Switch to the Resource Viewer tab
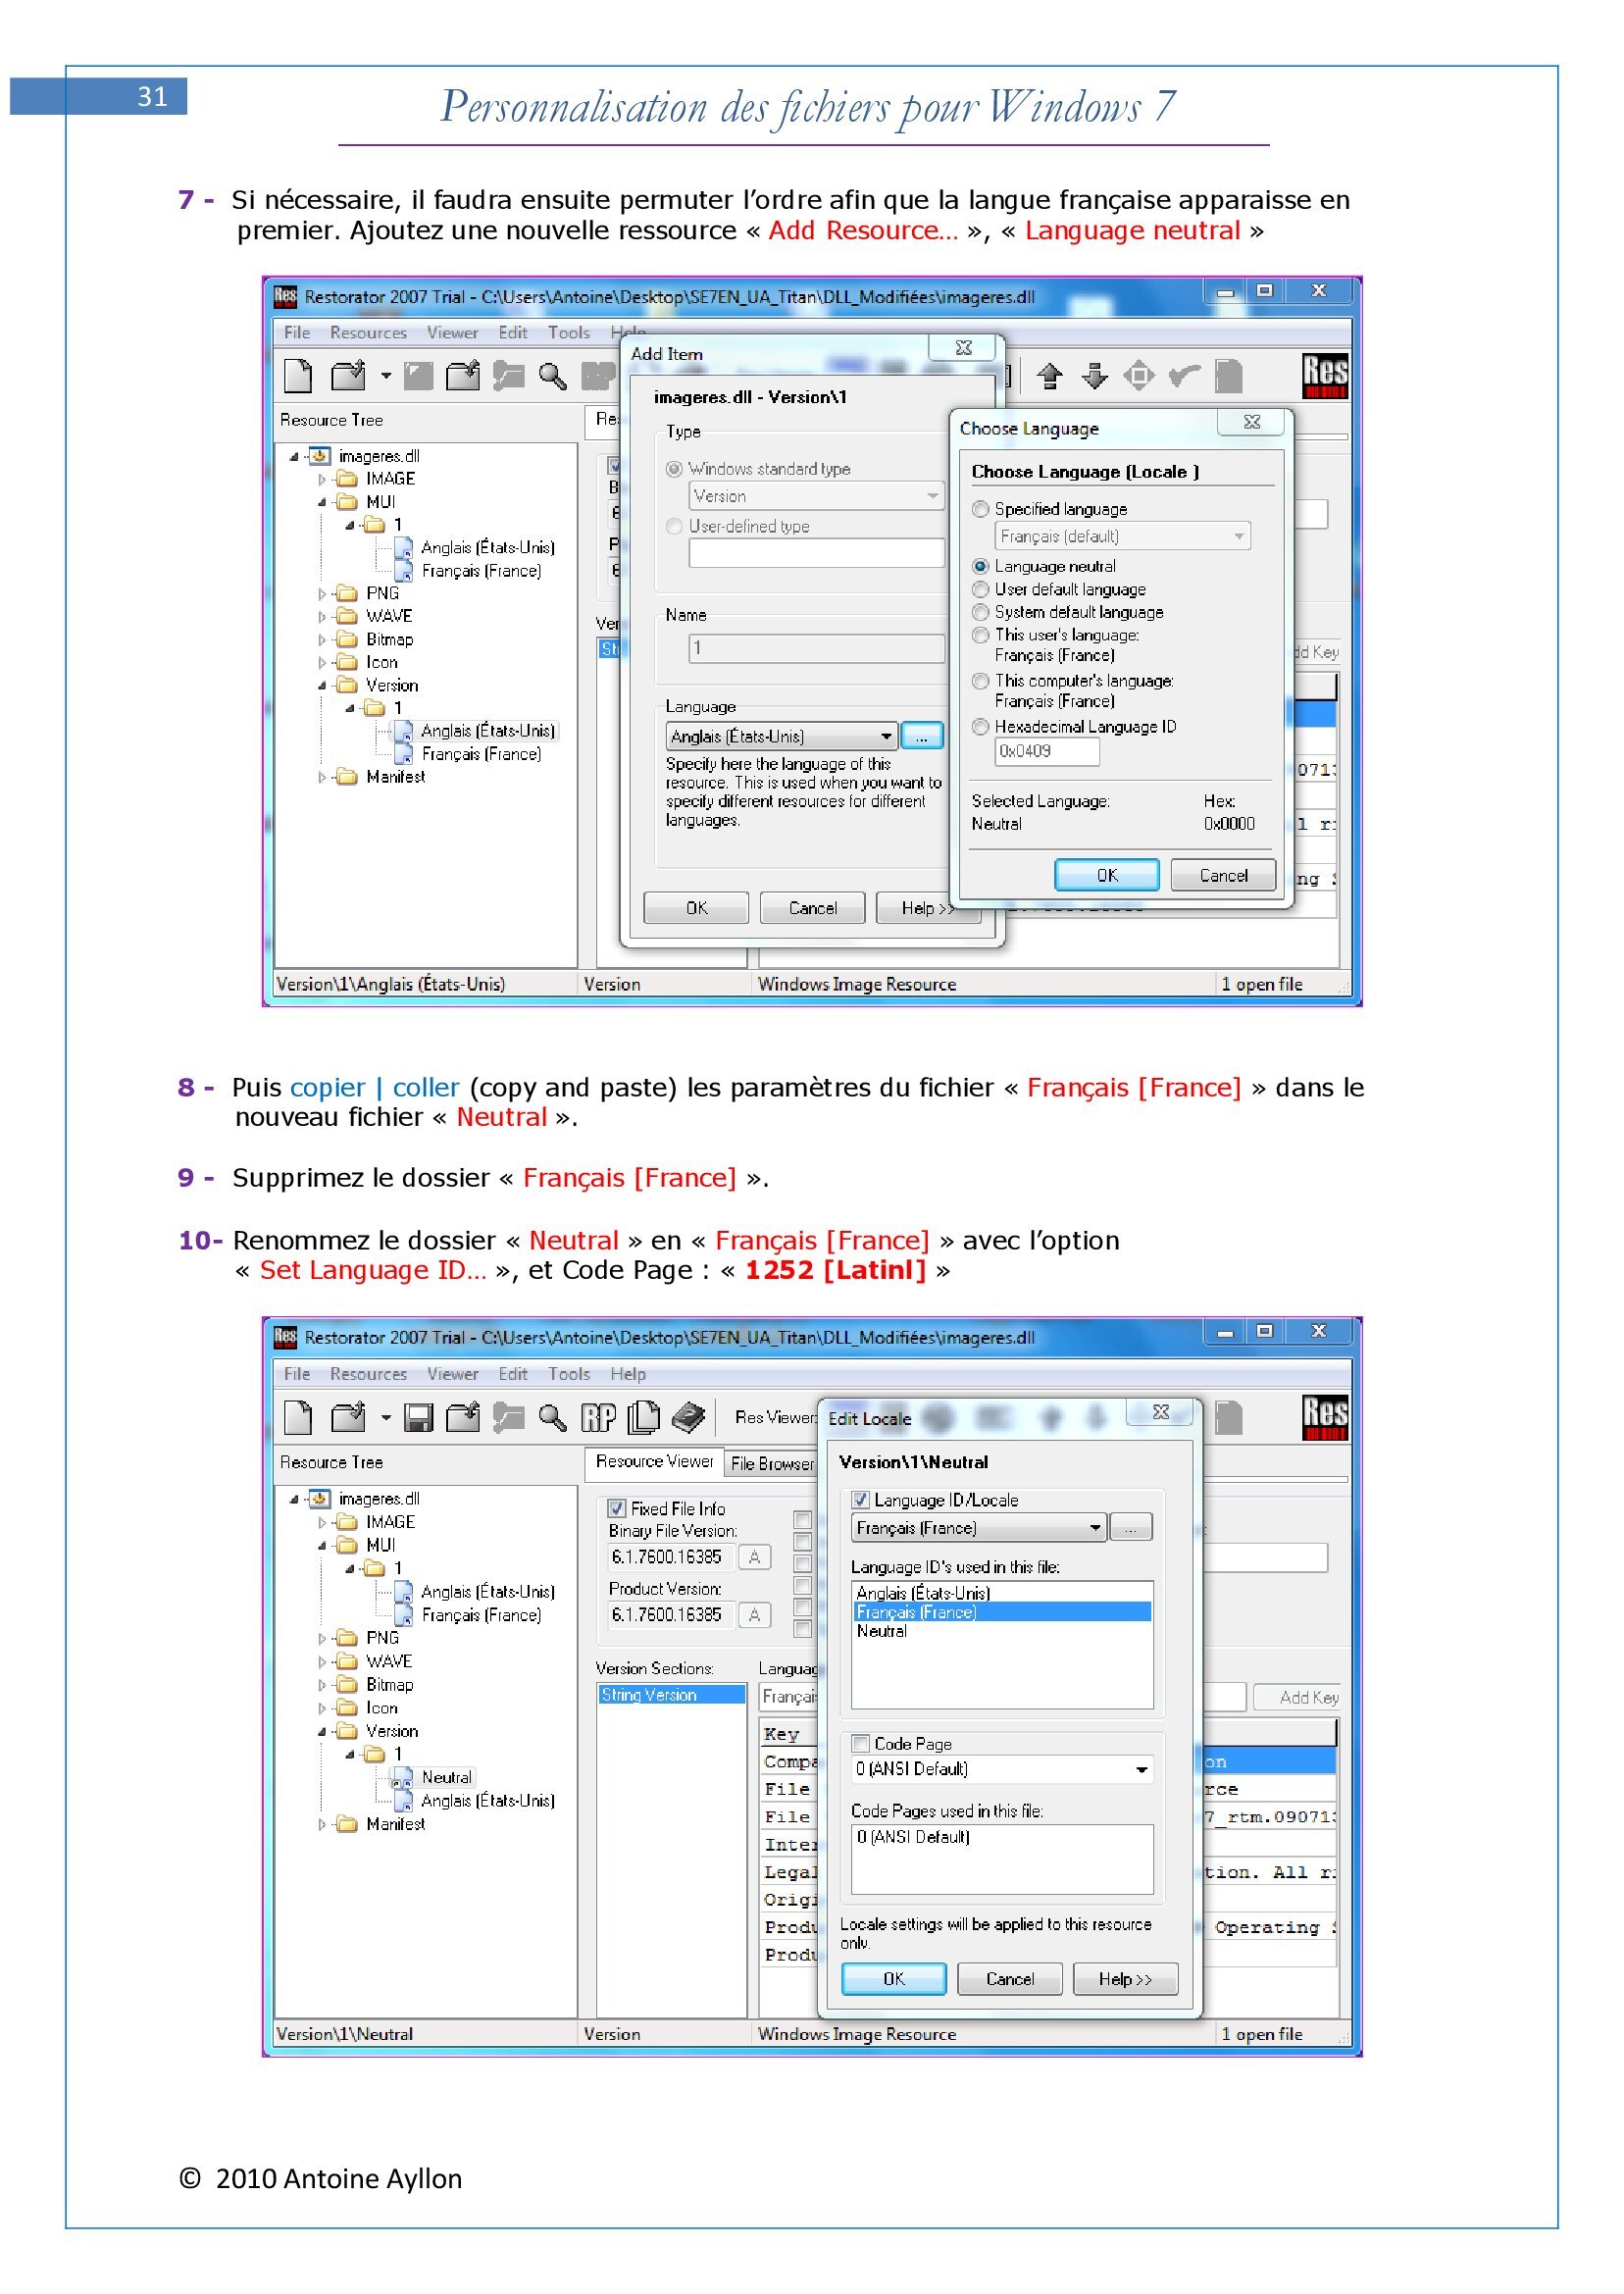The width and height of the screenshot is (1624, 2294). coord(654,1462)
